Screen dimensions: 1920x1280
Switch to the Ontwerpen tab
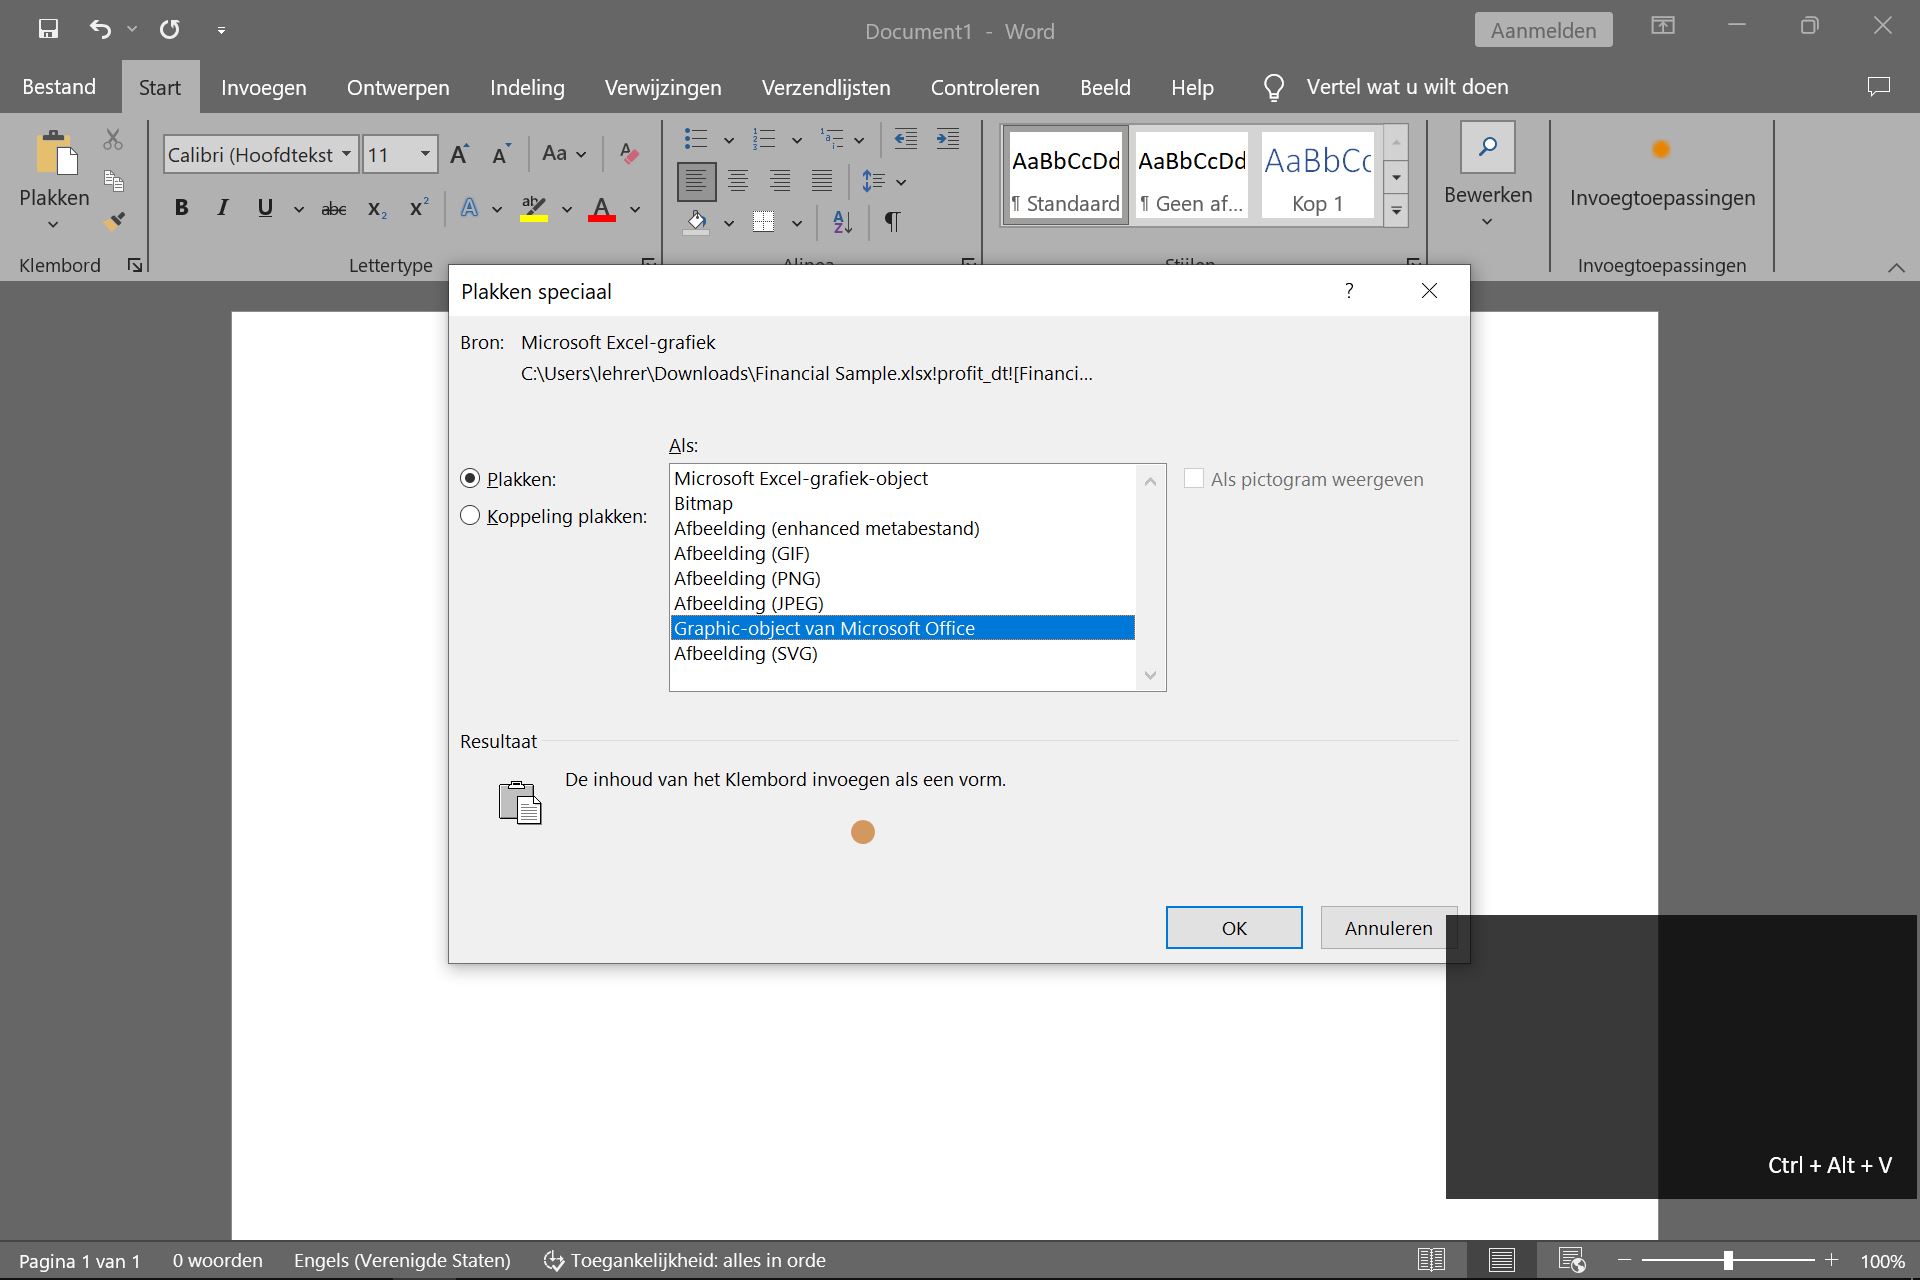coord(398,88)
